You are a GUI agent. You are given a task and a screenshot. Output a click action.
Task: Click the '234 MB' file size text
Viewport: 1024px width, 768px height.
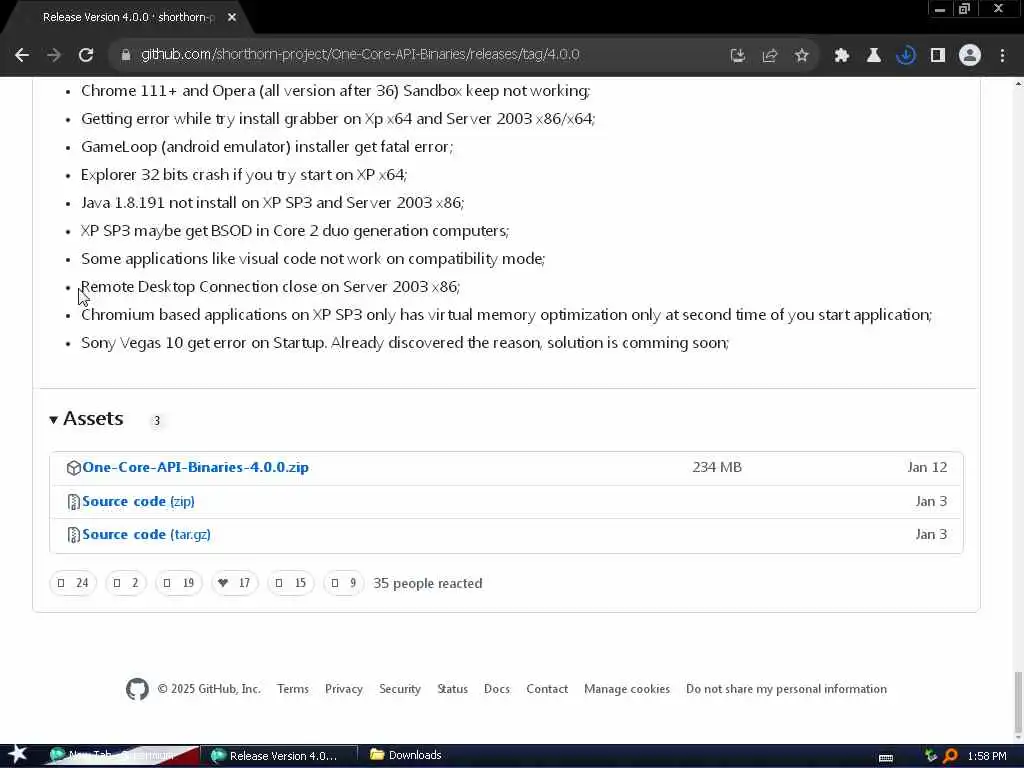[x=717, y=468]
